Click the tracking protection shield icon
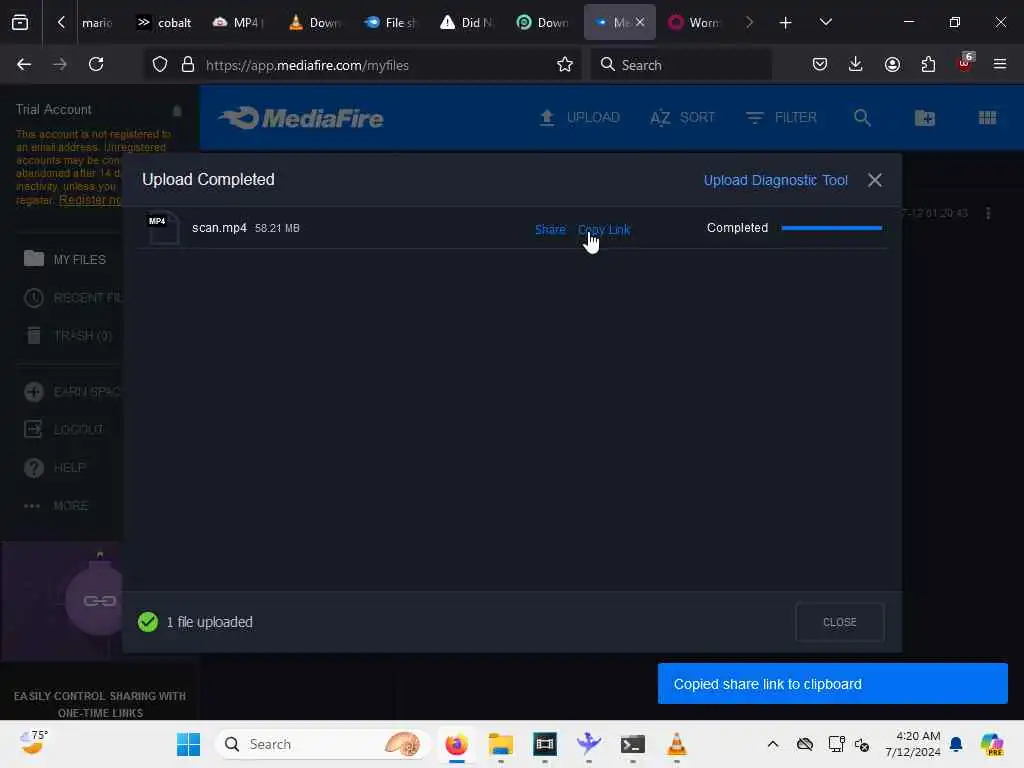Viewport: 1024px width, 768px height. (160, 65)
